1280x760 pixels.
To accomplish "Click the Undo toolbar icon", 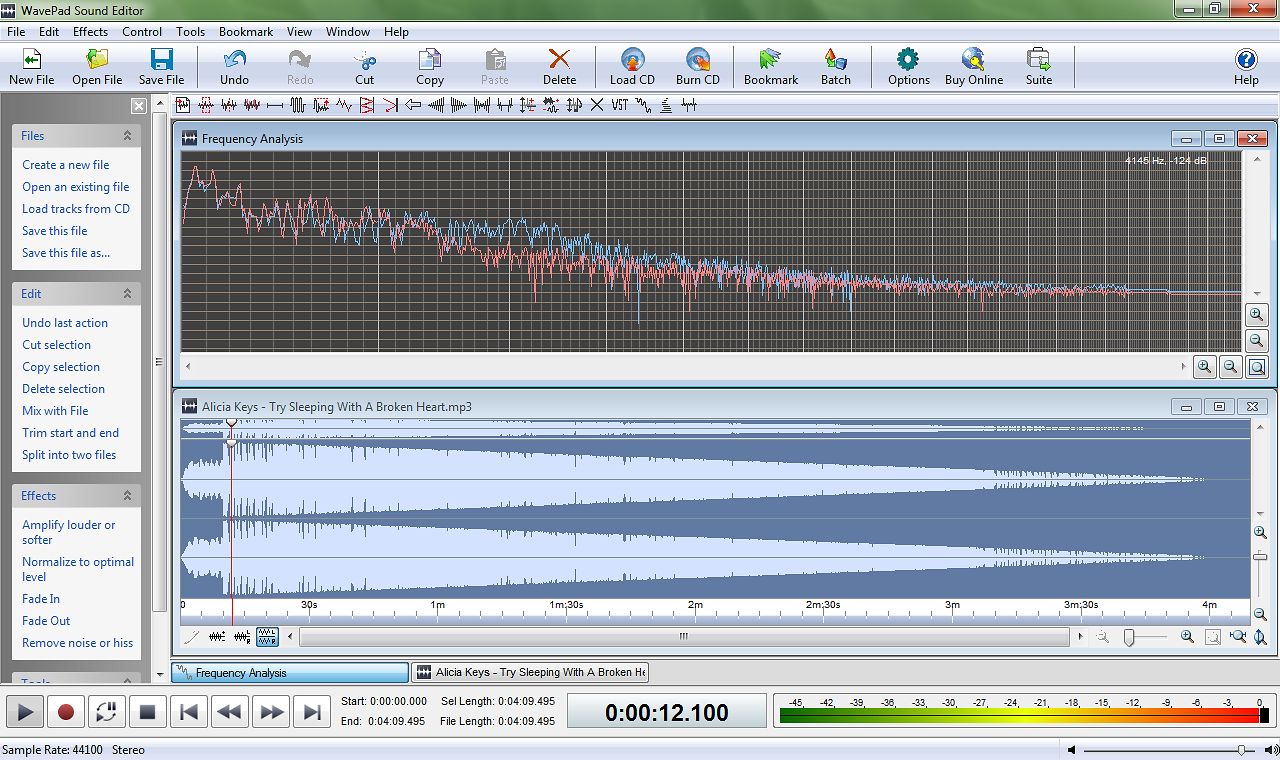I will [x=233, y=64].
